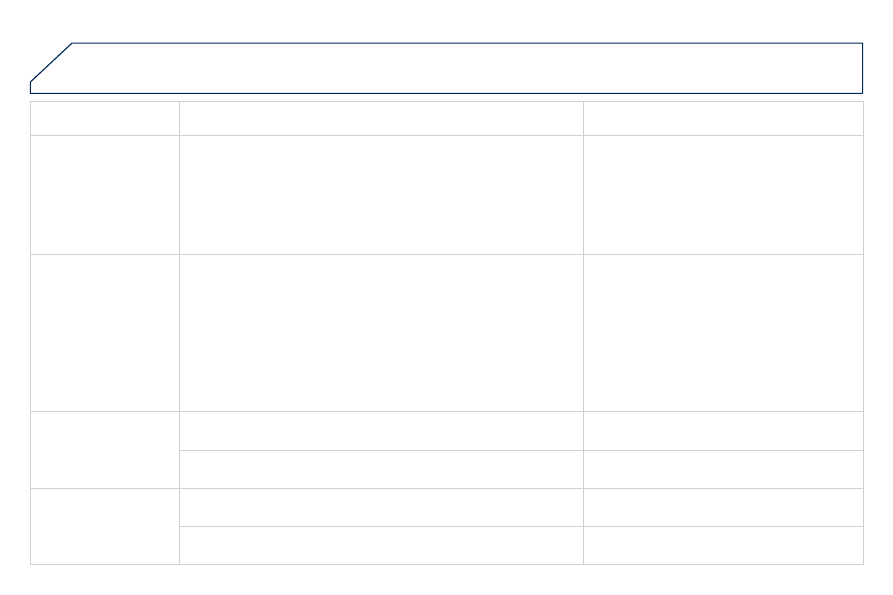This screenshot has width=893, height=595.
Task: Select last cell in upper sub-row of fourth row group
Action: 723,430
